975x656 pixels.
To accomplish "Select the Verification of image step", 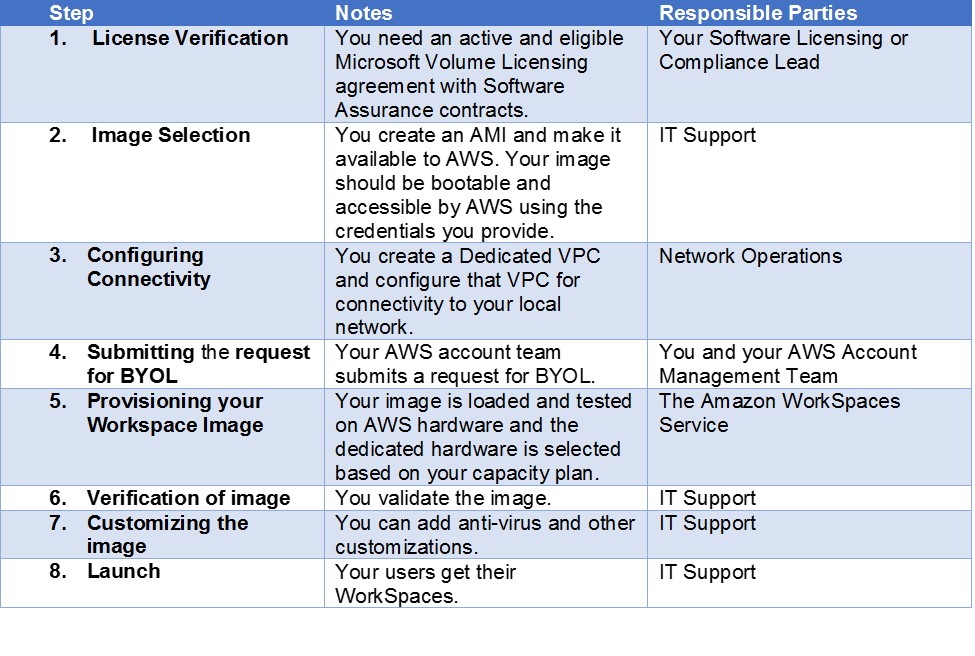I will pos(162,498).
